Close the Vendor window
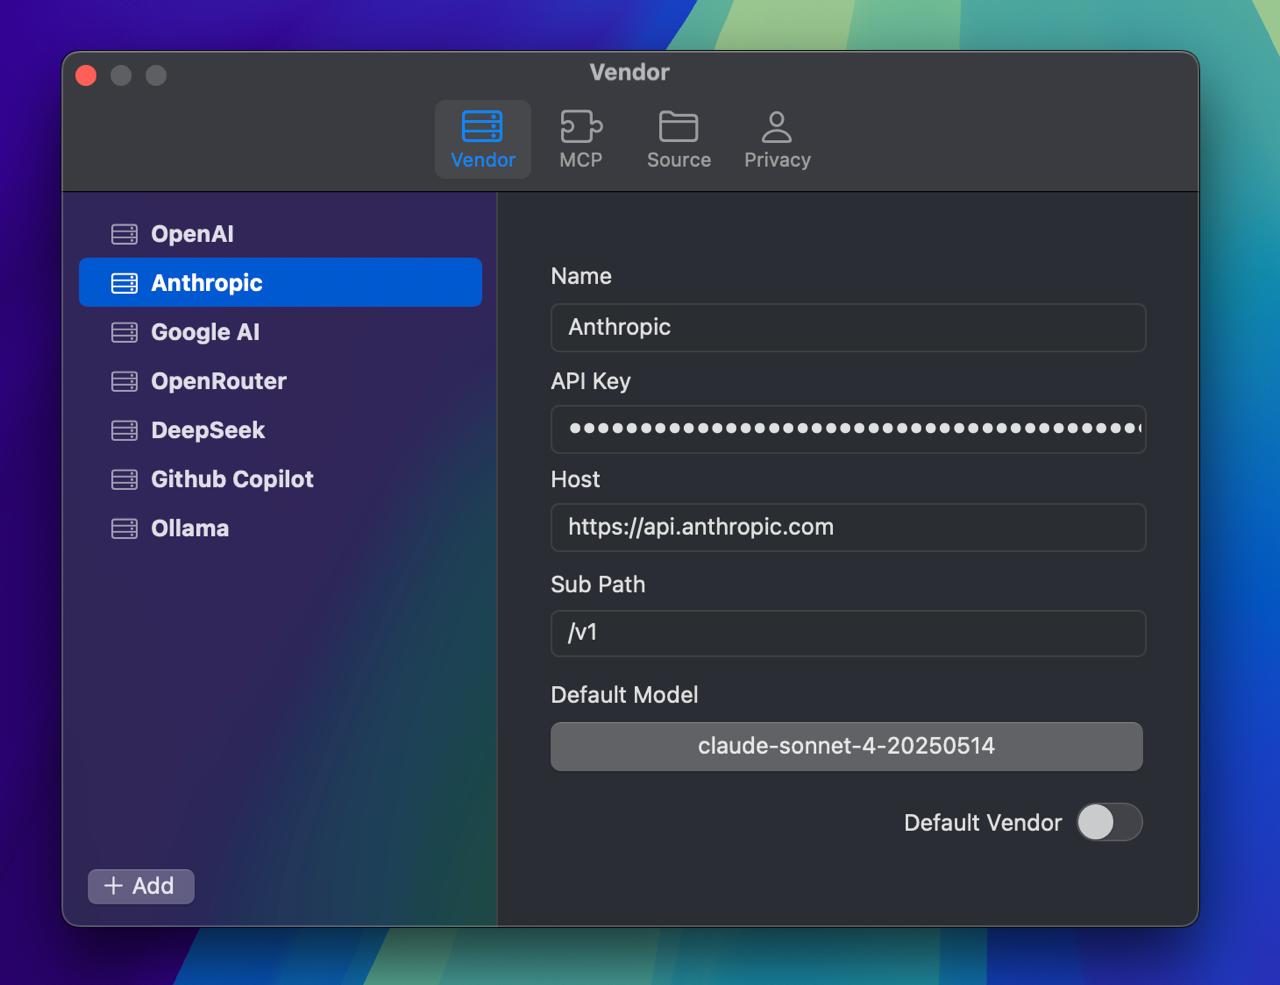This screenshot has height=985, width=1280. (x=86, y=75)
